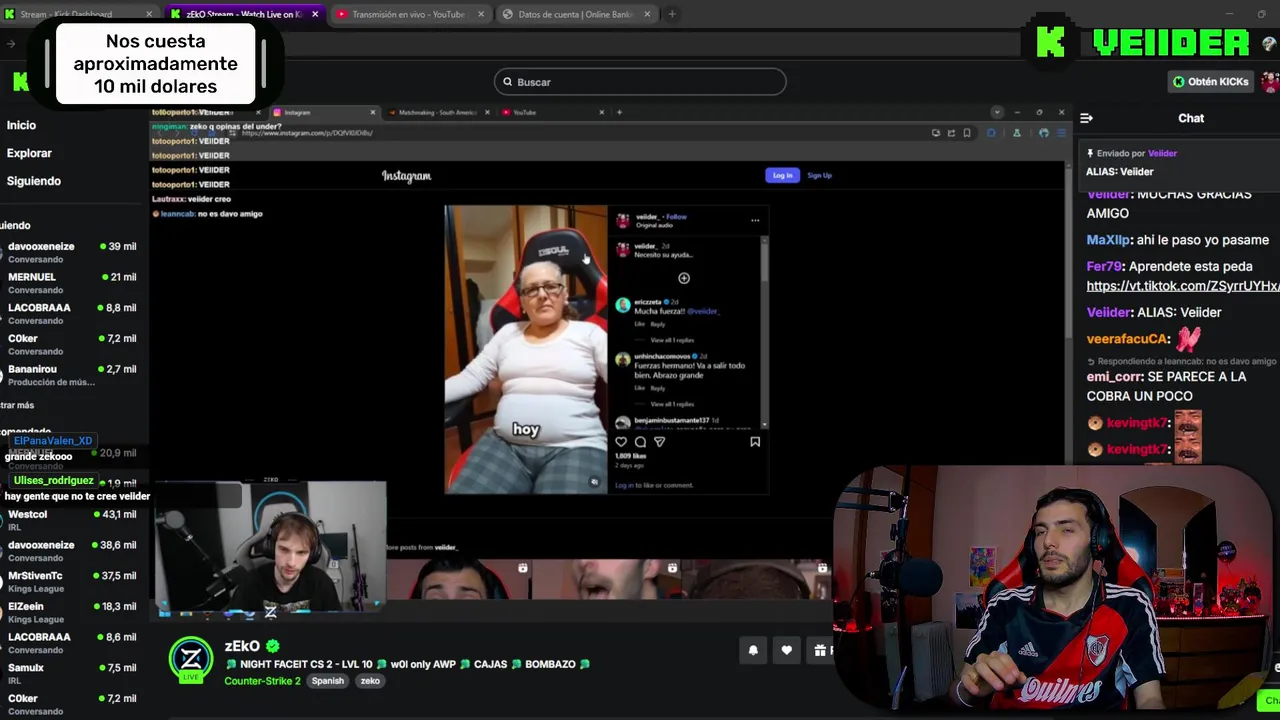Image resolution: width=1280 pixels, height=720 pixels.
Task: Unmute the Instagram reel via speaker icon
Action: [x=594, y=482]
